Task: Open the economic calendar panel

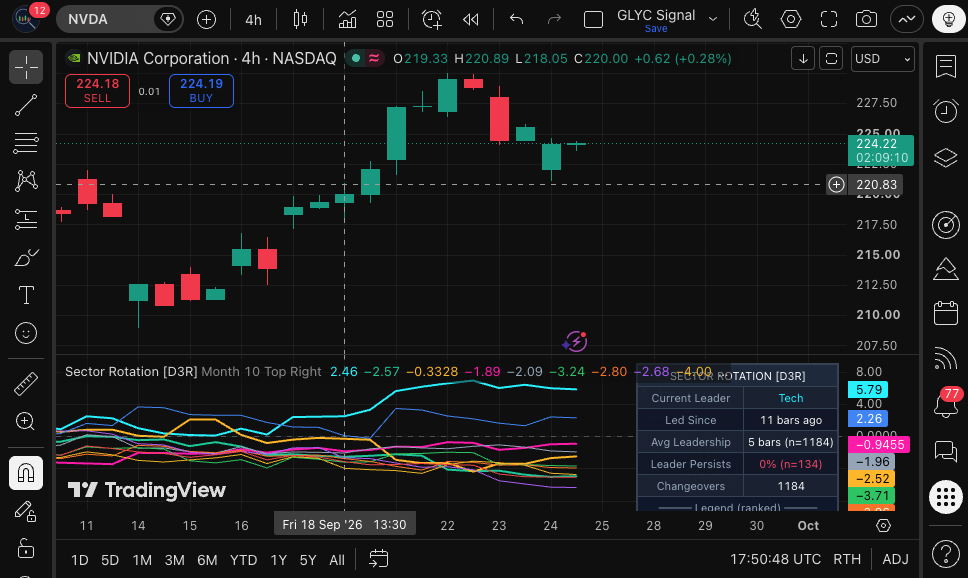Action: click(945, 312)
